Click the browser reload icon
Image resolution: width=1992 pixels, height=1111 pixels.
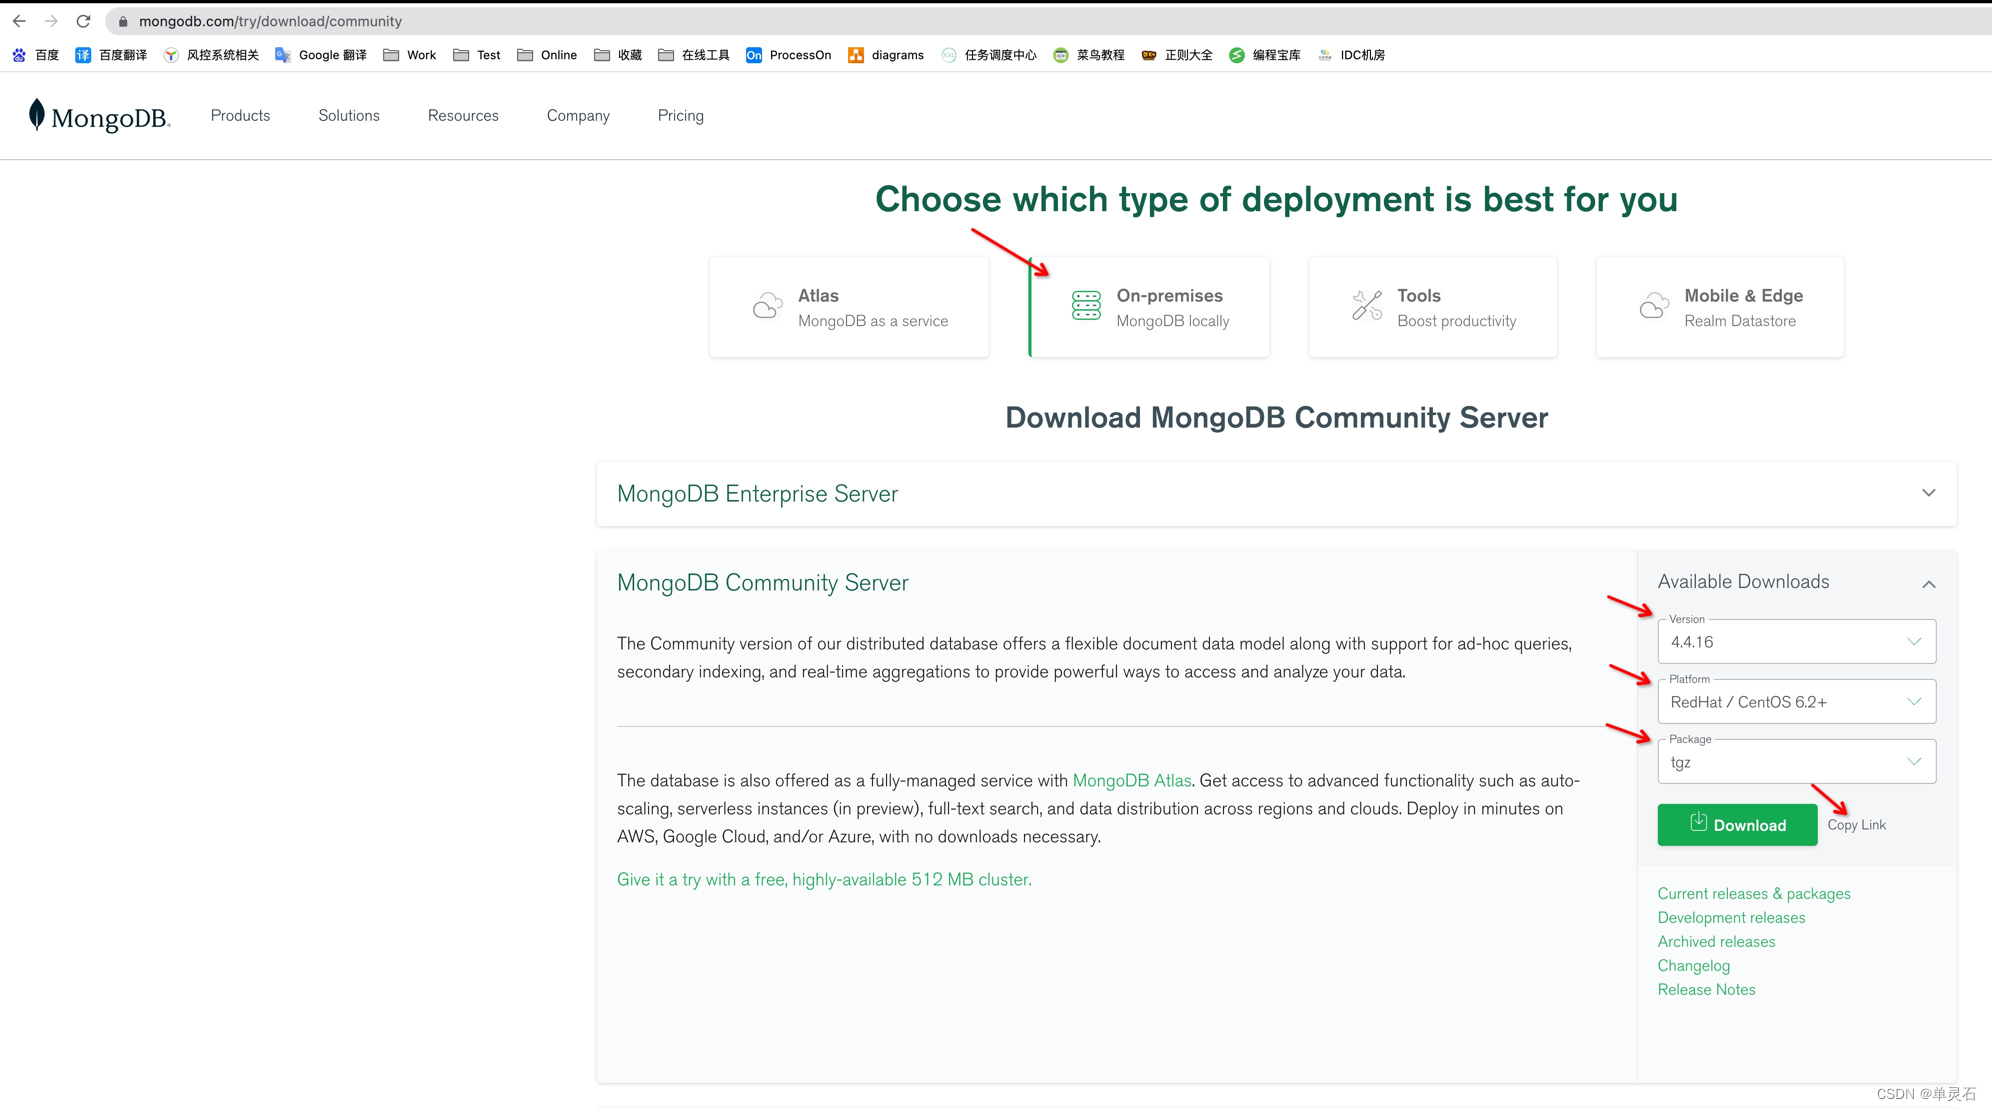click(84, 21)
